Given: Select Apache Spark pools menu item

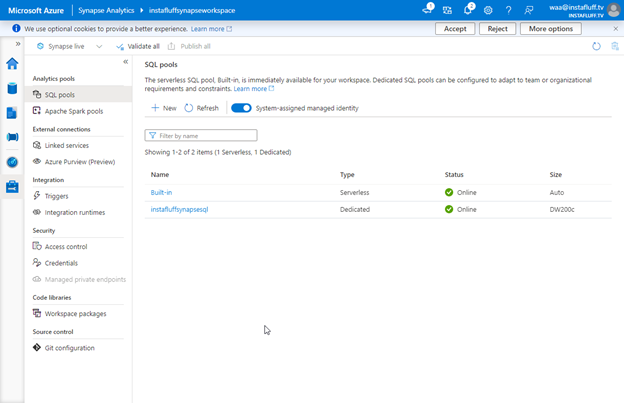Looking at the screenshot, I should [x=78, y=111].
